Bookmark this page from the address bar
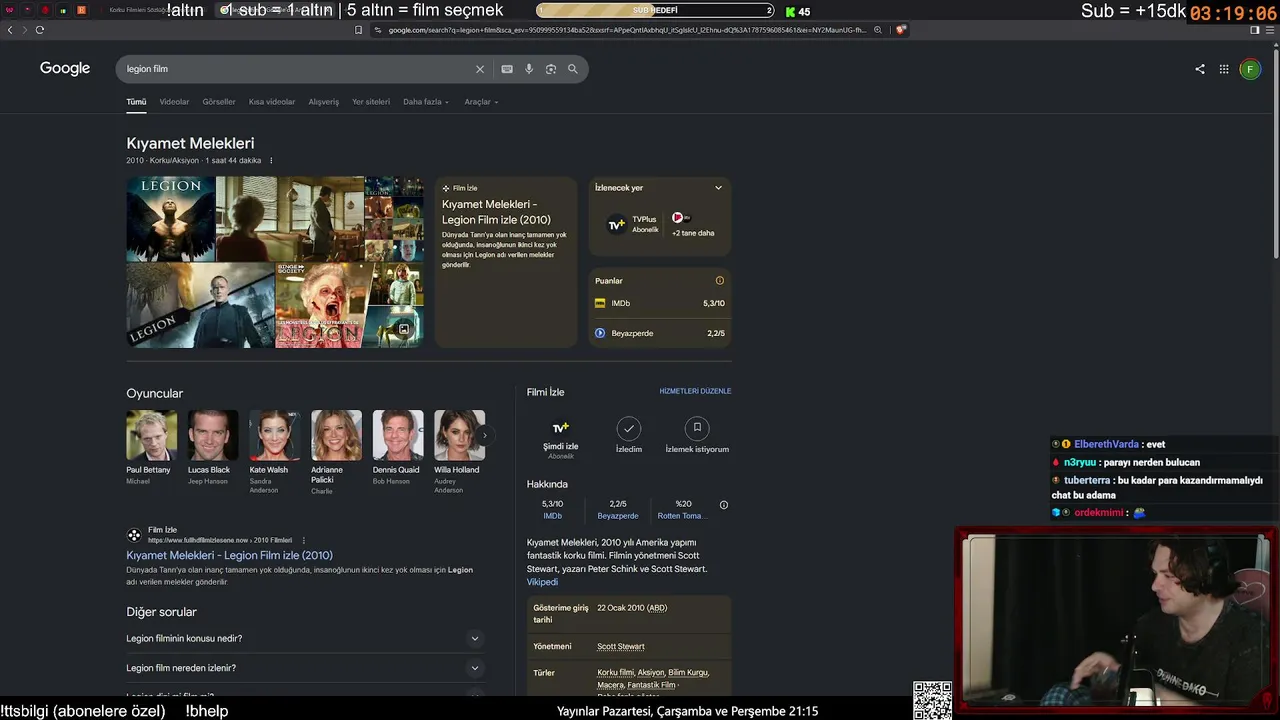Viewport: 1280px width, 720px height. 358,30
